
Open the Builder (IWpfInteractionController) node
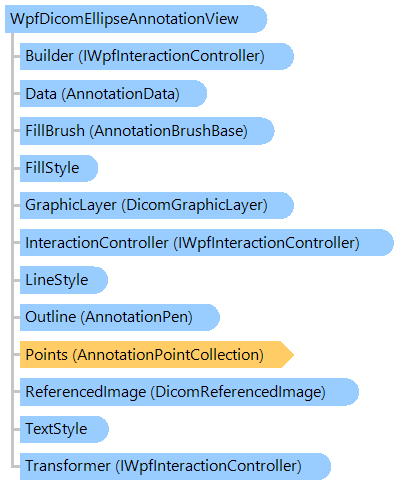coord(157,56)
